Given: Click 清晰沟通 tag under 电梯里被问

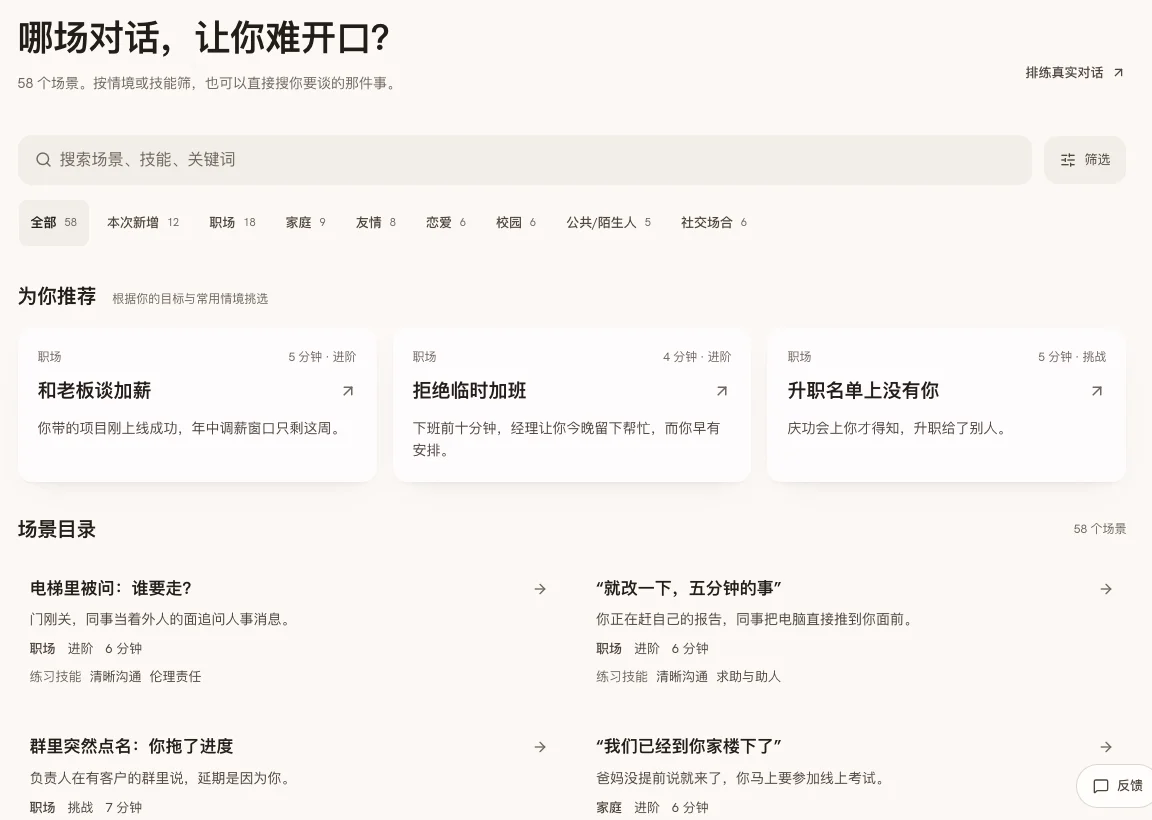Looking at the screenshot, I should (115, 677).
